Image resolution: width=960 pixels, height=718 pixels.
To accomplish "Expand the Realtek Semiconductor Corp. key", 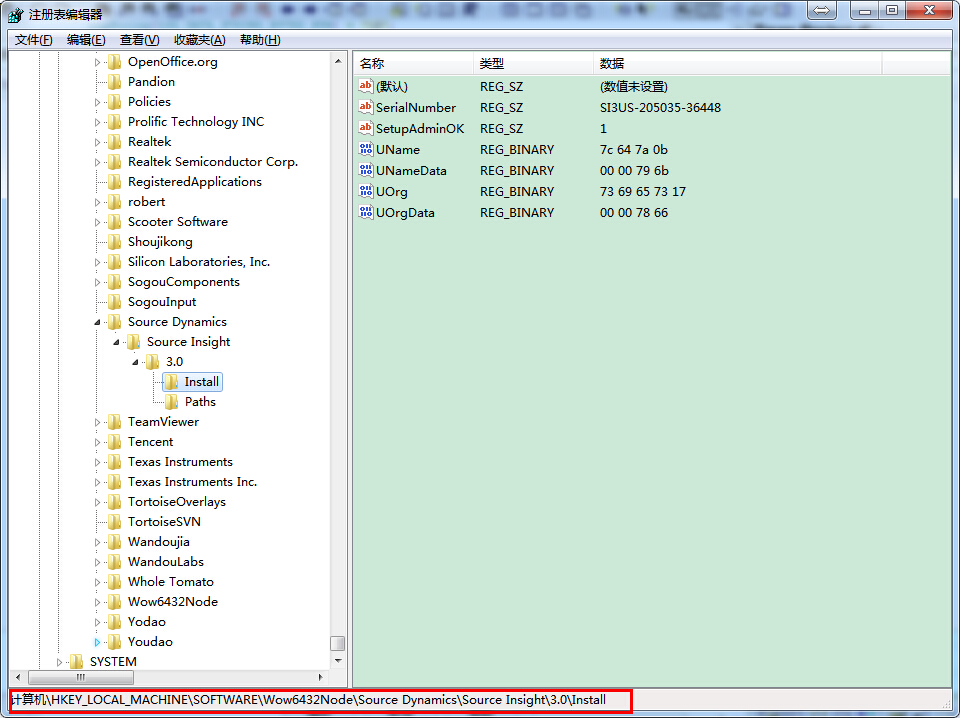I will point(97,162).
